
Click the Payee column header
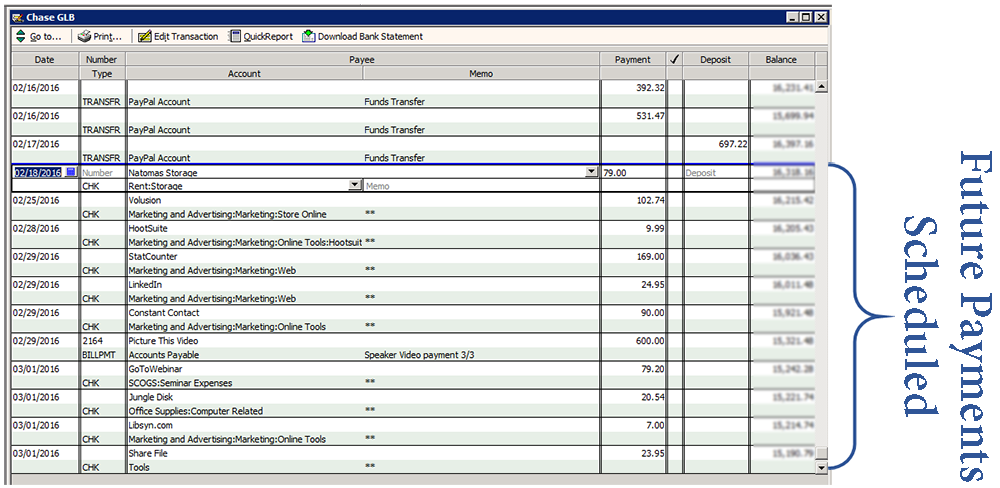(x=362, y=59)
